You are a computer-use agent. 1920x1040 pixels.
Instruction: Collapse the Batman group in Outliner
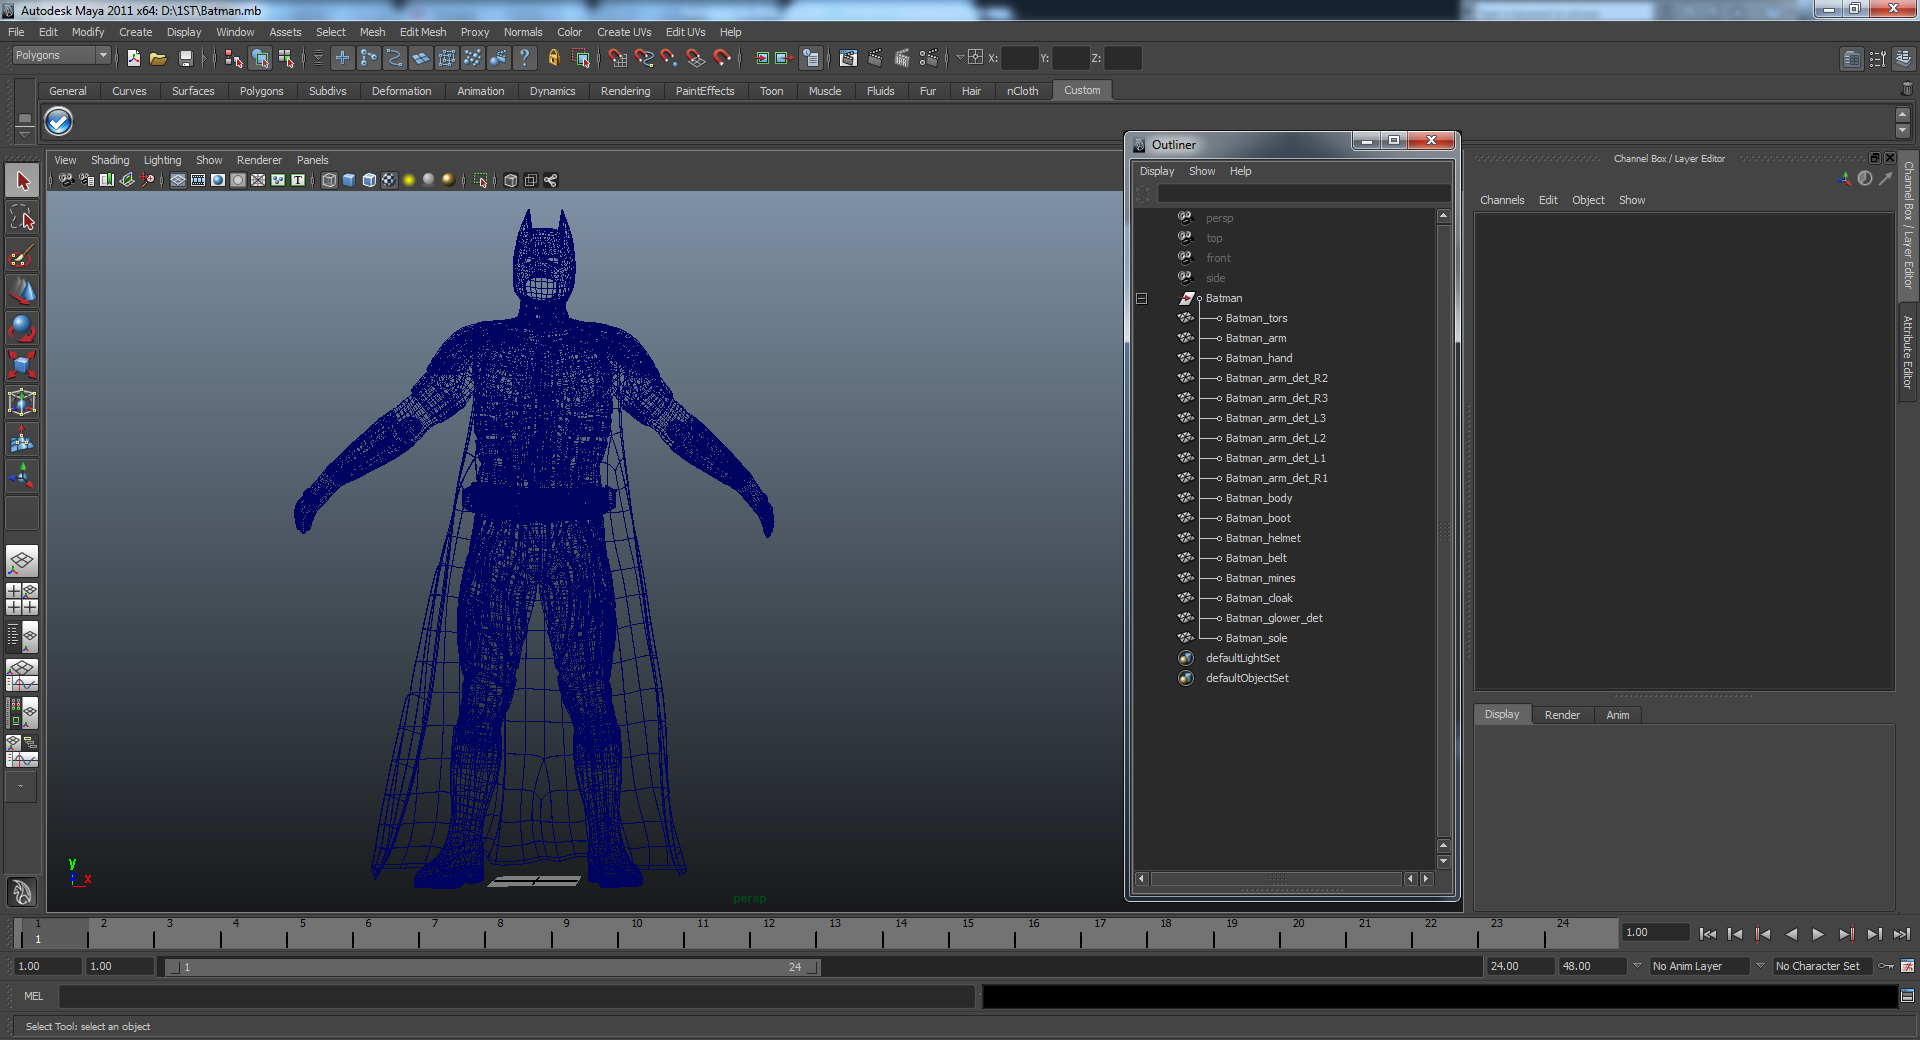[1141, 298]
